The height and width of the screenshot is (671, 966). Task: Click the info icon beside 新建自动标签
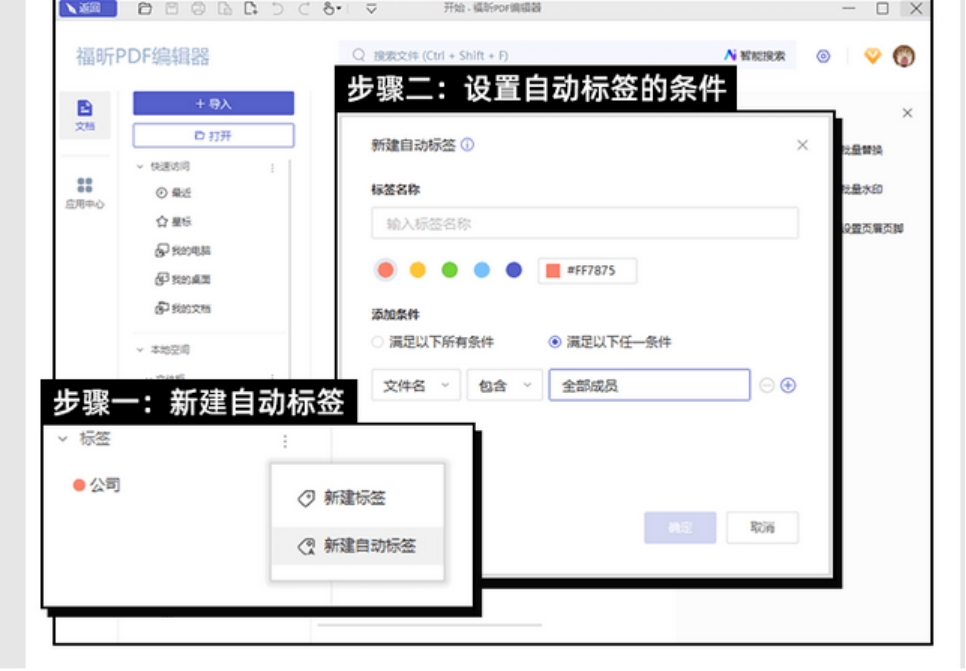tap(467, 145)
